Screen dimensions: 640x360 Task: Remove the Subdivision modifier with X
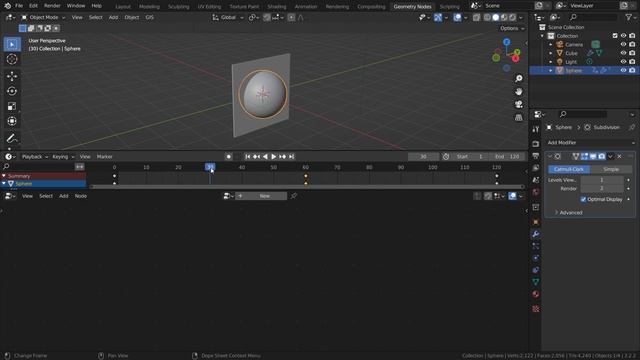619,156
